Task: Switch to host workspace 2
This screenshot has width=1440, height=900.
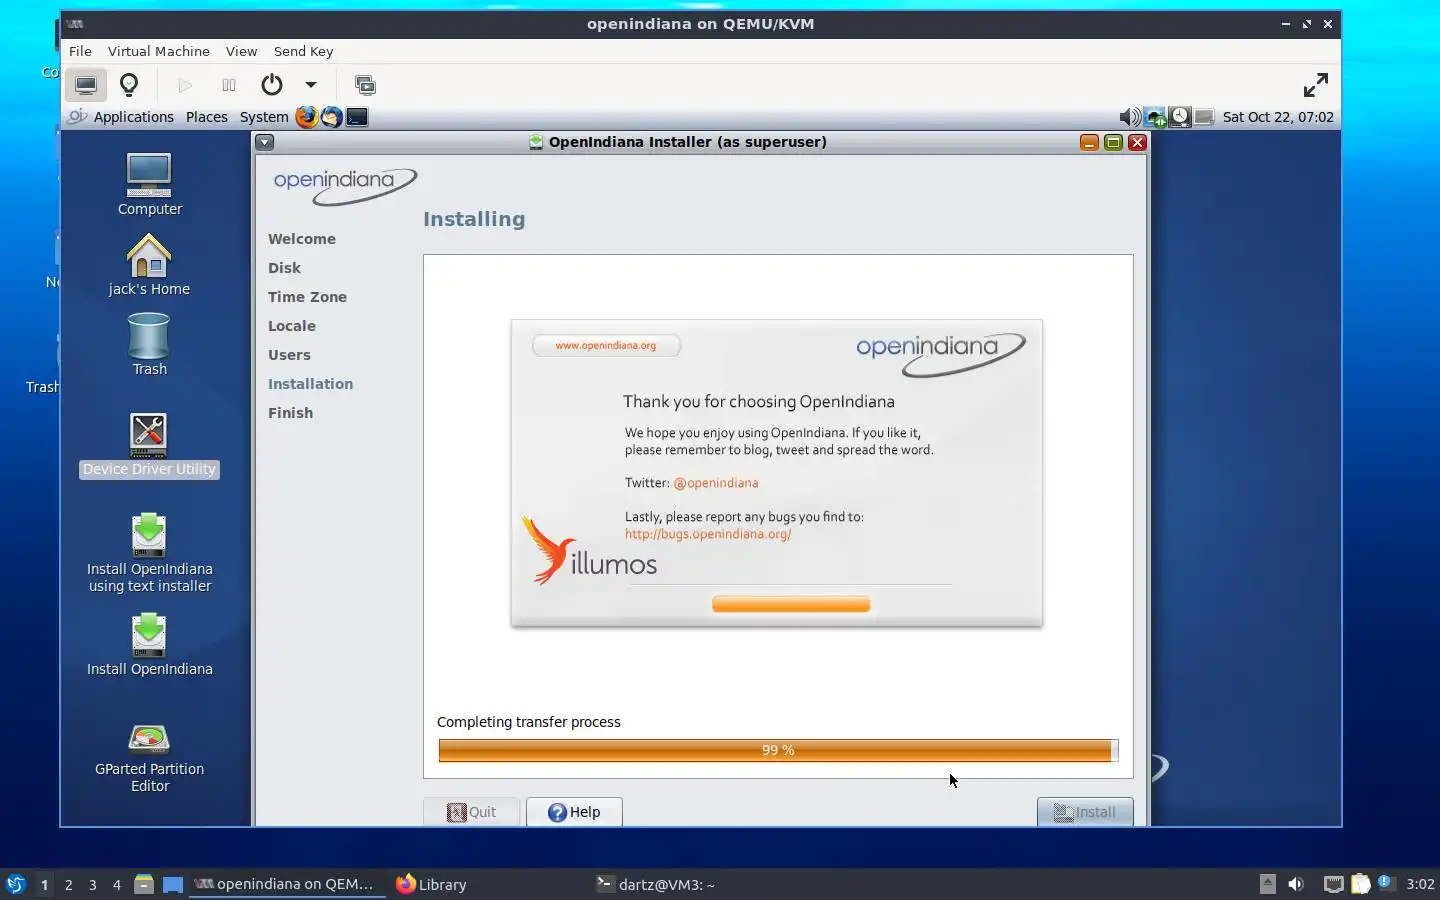Action: coord(68,884)
